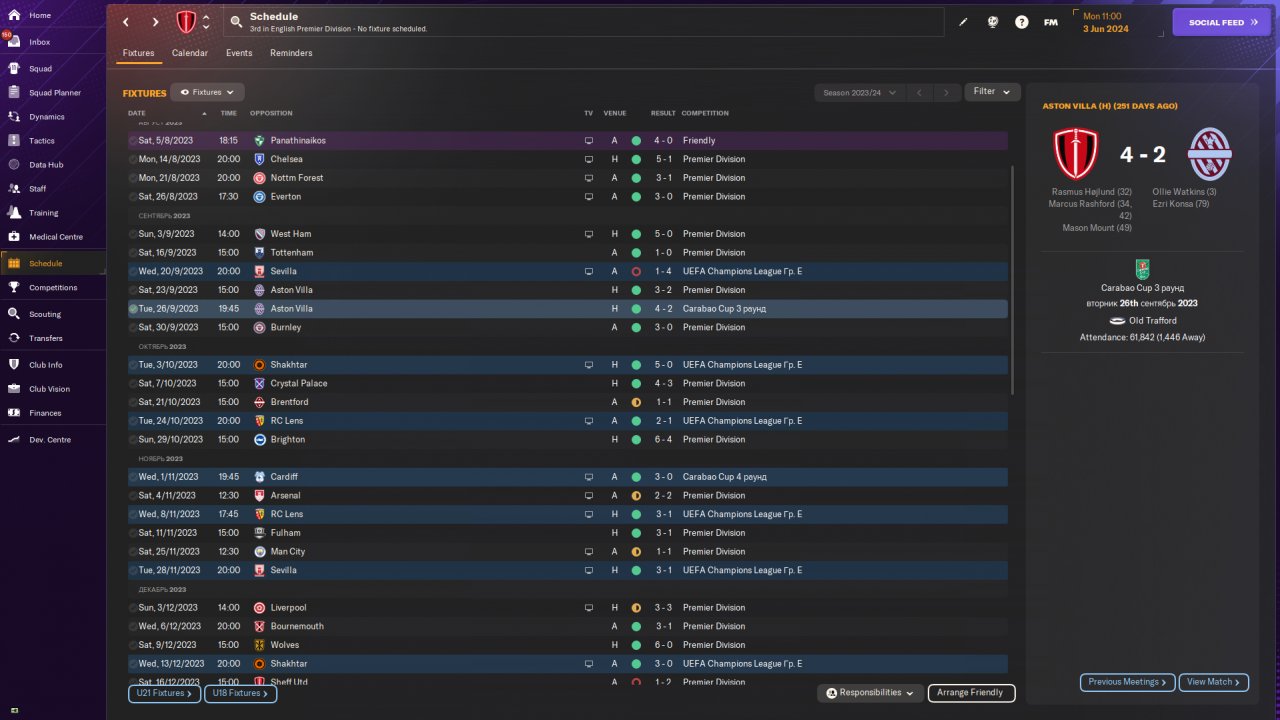This screenshot has height=720, width=1280.
Task: Open the Fixtures view dropdown beside heading
Action: click(207, 92)
